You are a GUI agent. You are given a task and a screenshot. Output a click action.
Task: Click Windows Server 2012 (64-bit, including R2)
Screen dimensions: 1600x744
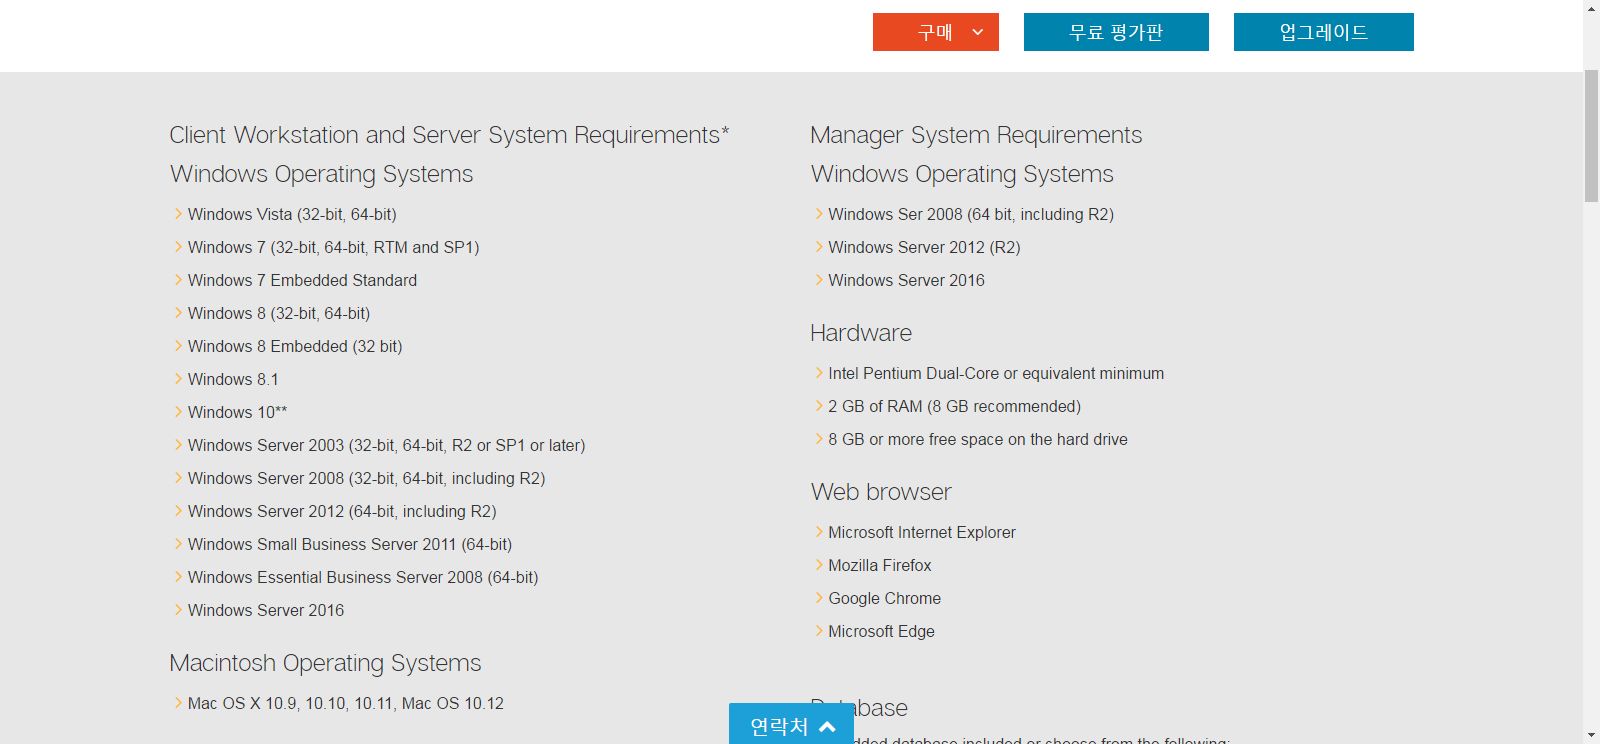[342, 511]
